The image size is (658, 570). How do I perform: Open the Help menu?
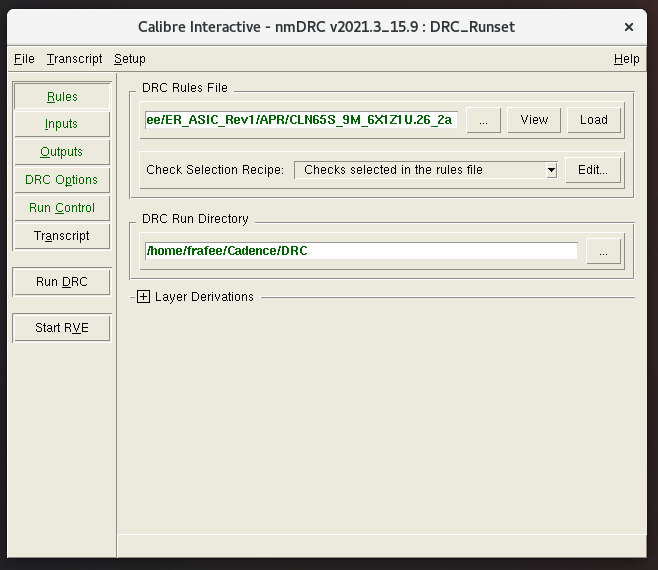[x=626, y=59]
